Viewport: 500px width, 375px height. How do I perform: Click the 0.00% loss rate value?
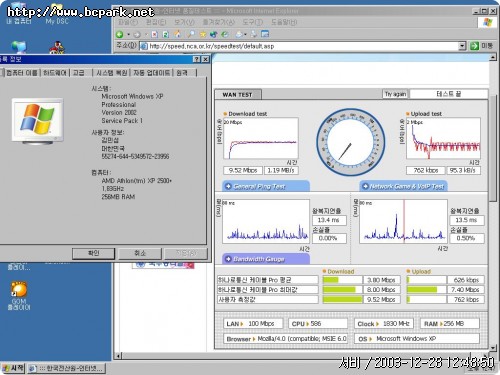point(329,238)
